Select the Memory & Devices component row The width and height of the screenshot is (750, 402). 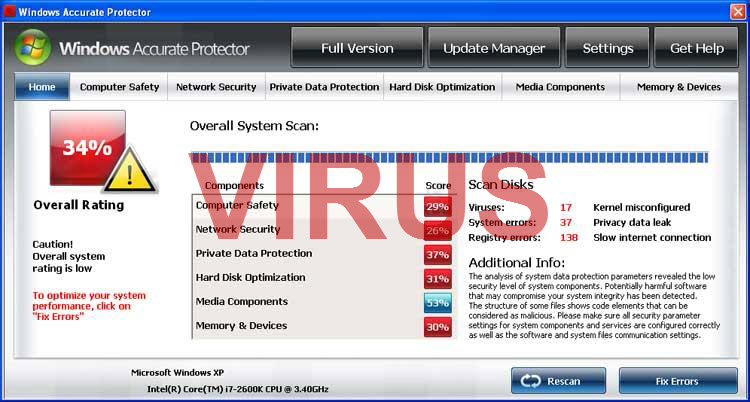(324, 326)
